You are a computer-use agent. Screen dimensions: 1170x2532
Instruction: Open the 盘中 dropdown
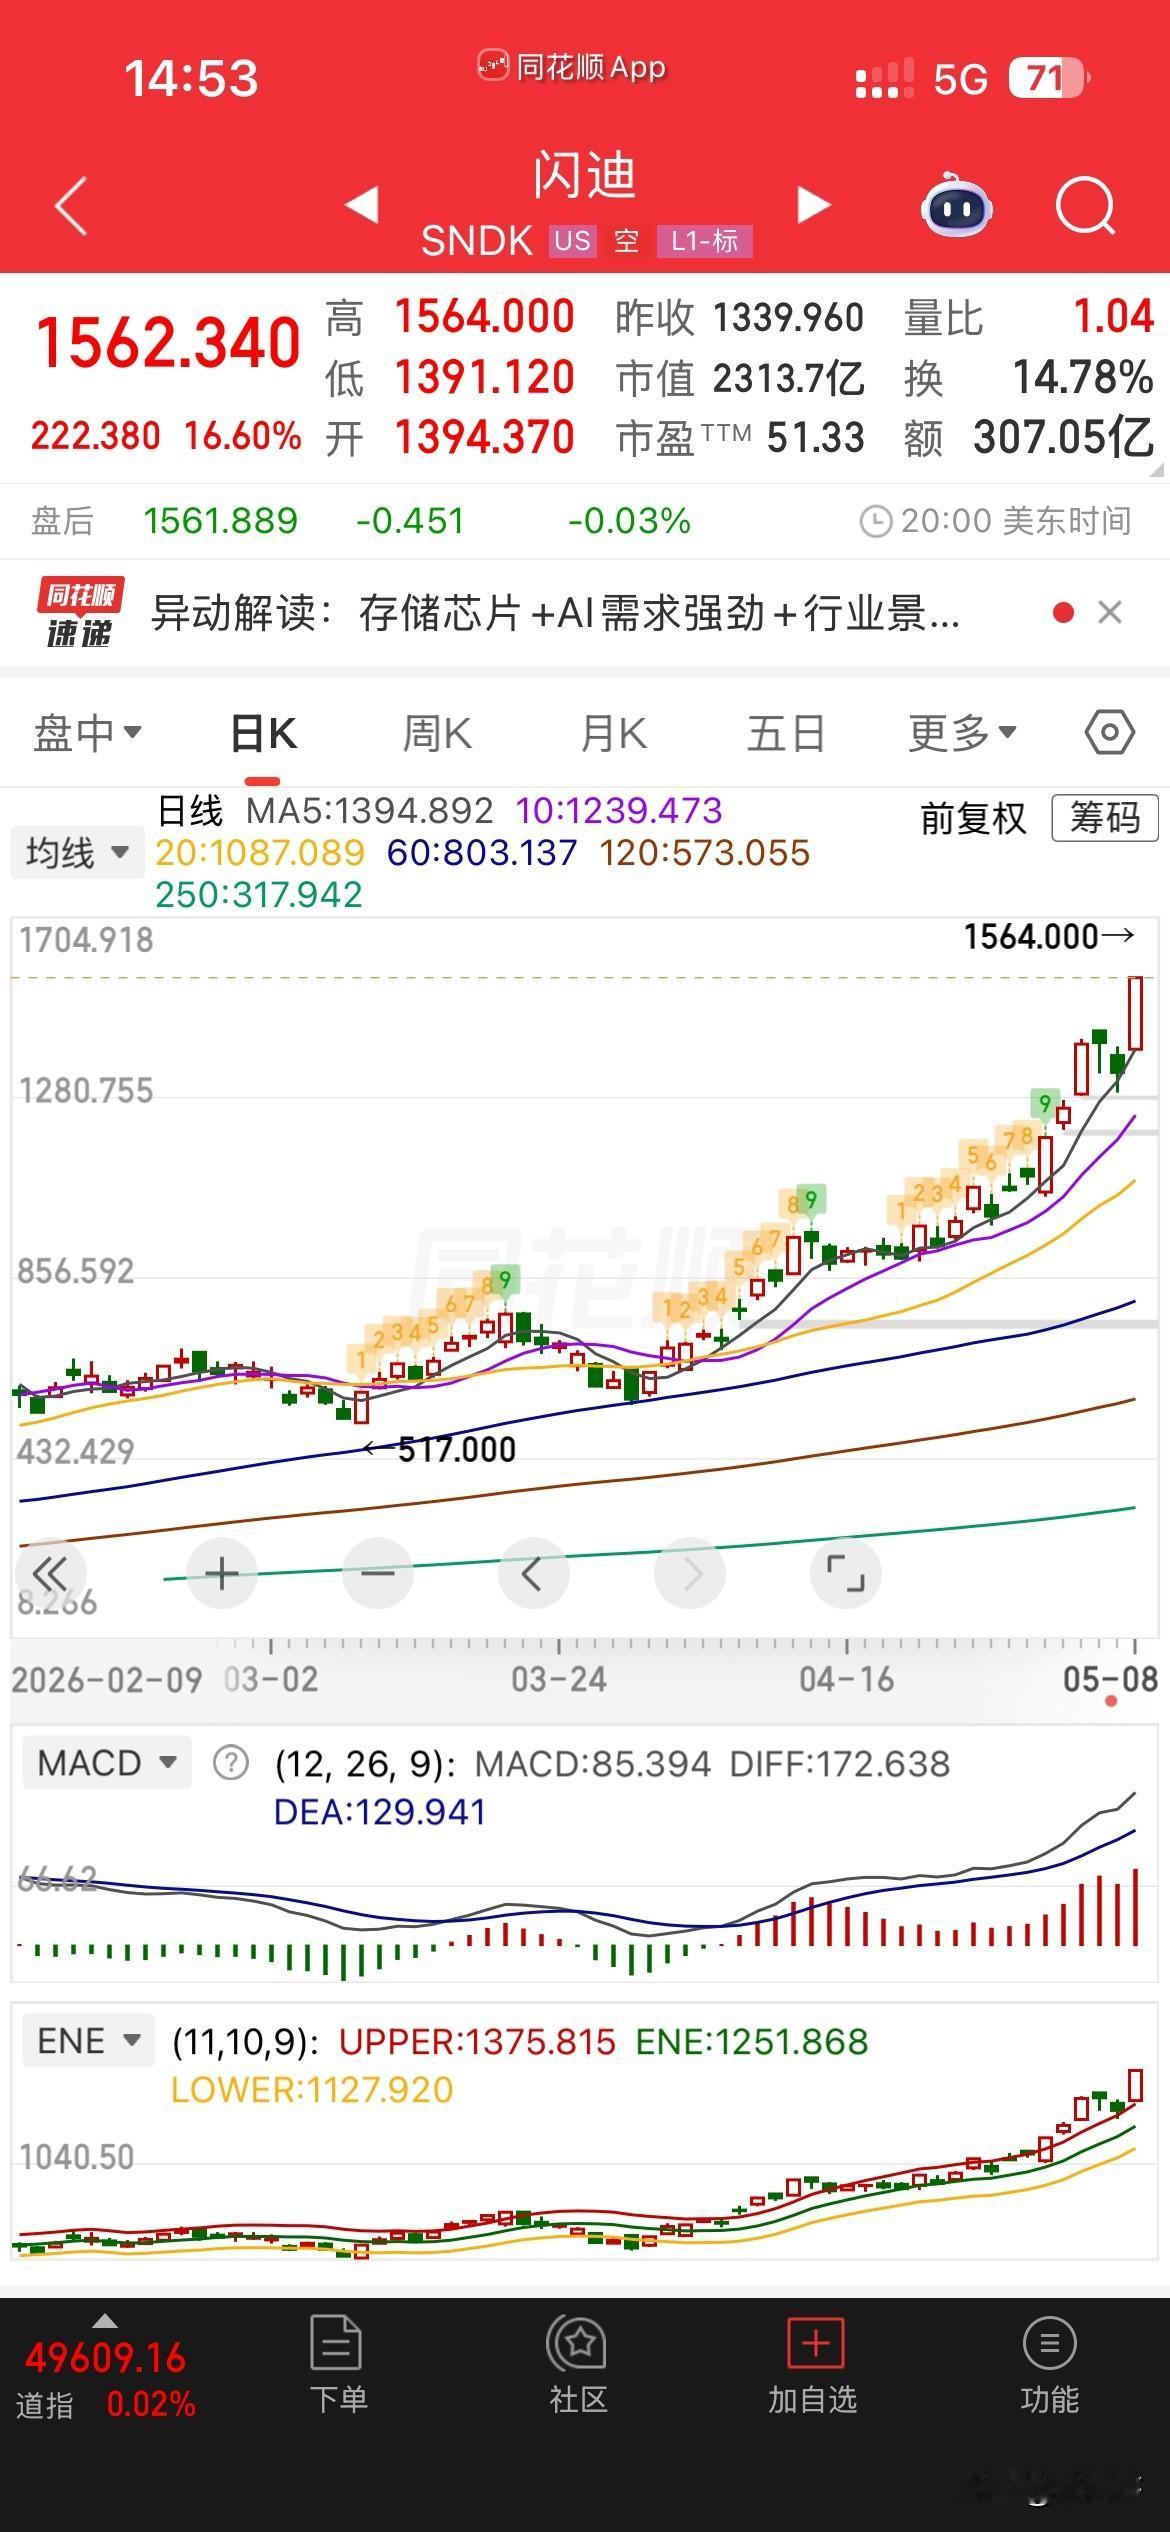[88, 733]
